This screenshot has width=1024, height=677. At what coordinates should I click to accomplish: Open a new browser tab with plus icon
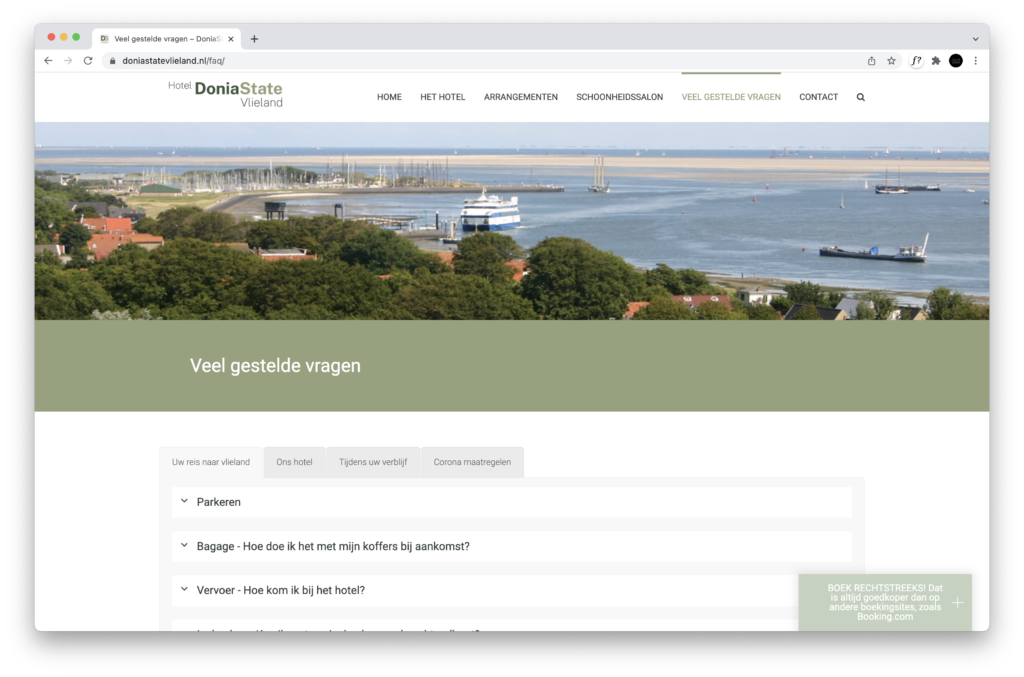pos(254,39)
